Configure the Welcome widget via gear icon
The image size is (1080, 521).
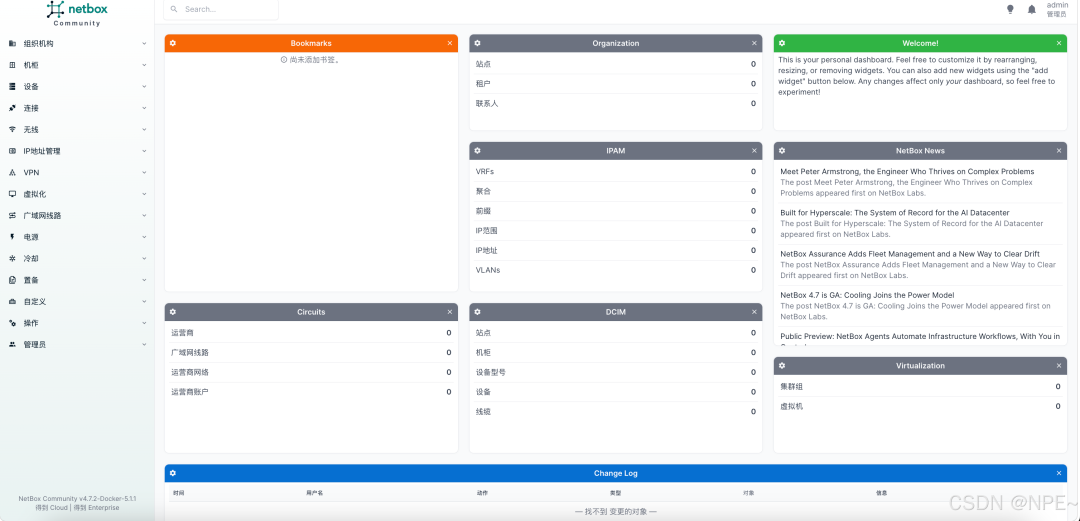pyautogui.click(x=782, y=43)
